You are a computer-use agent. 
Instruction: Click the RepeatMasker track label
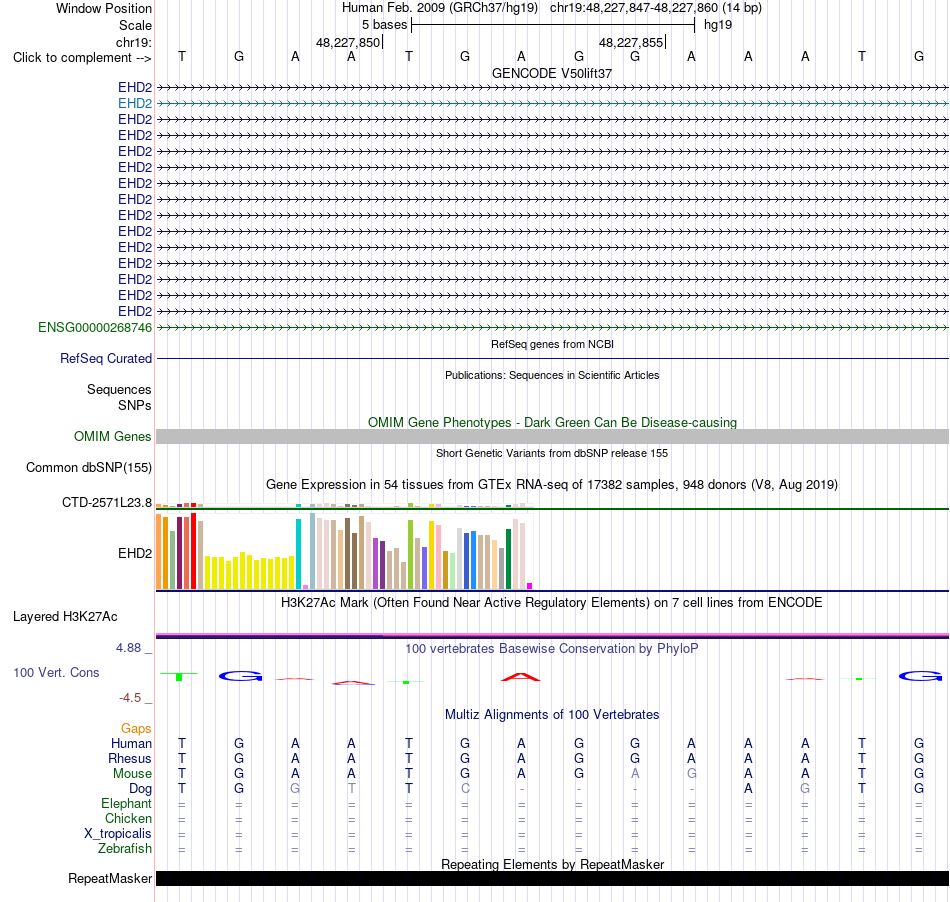pos(110,878)
